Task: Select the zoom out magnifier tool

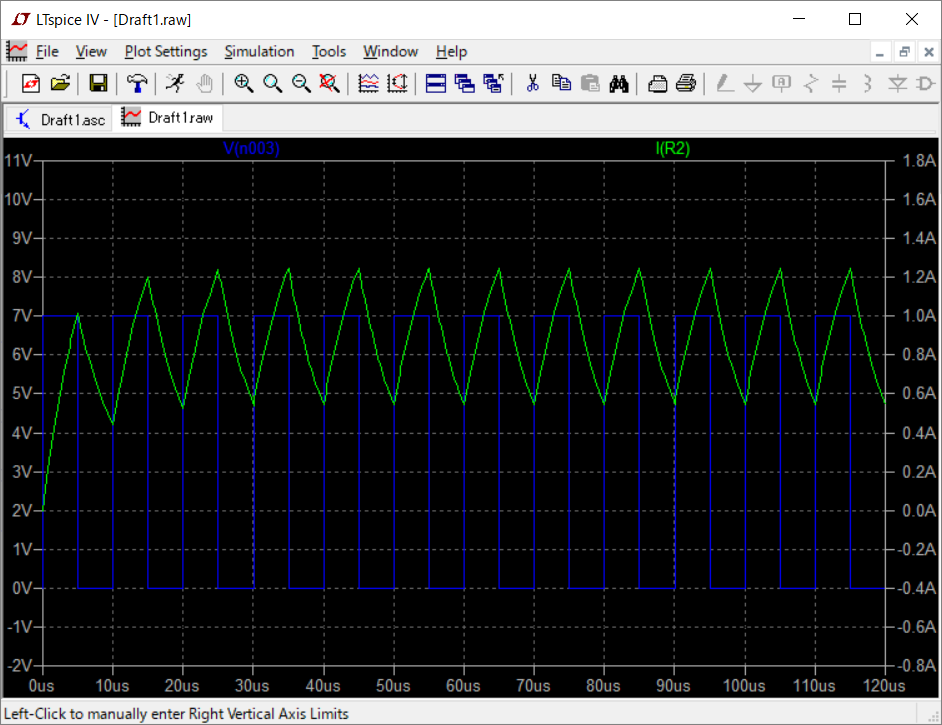Action: coord(301,83)
